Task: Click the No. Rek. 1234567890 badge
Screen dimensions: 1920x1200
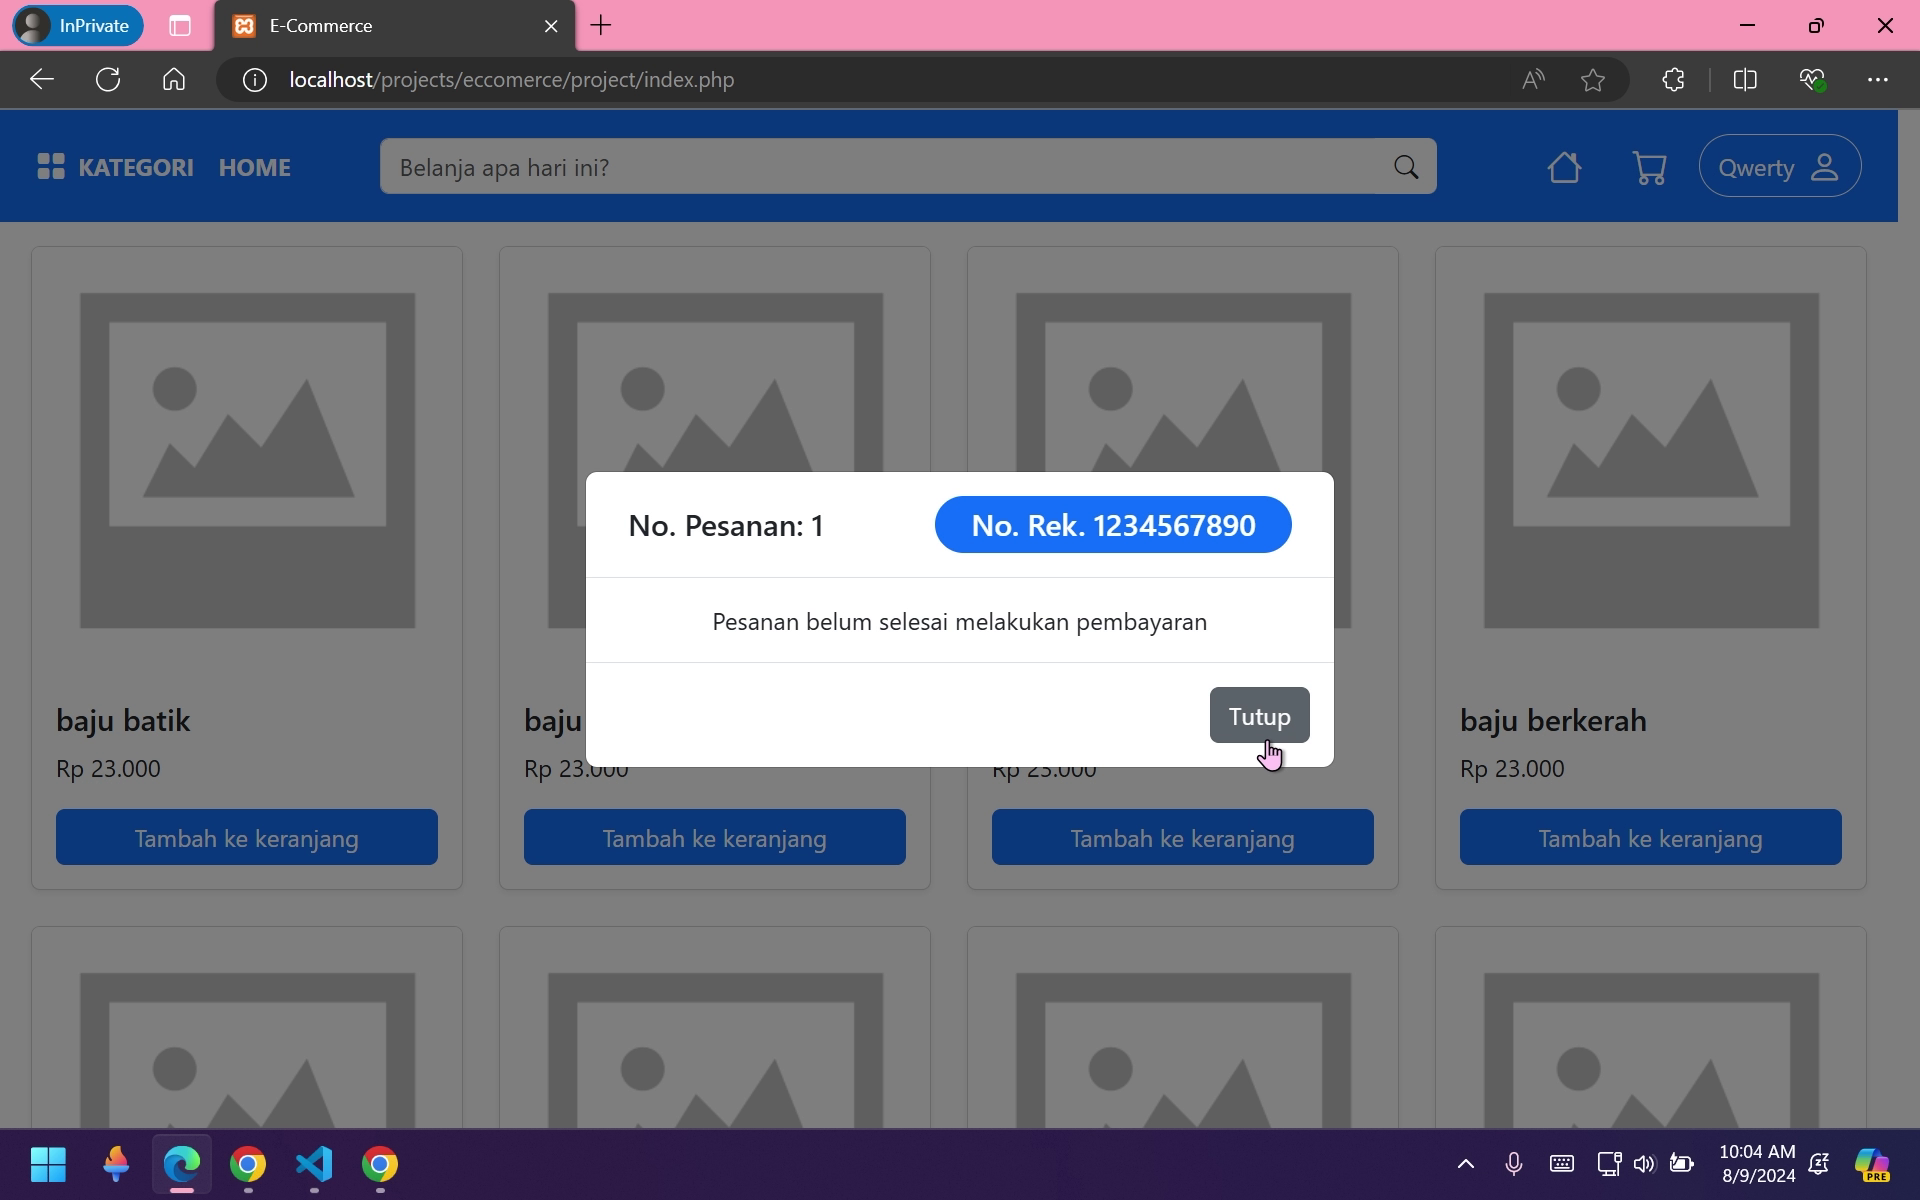Action: pyautogui.click(x=1113, y=525)
